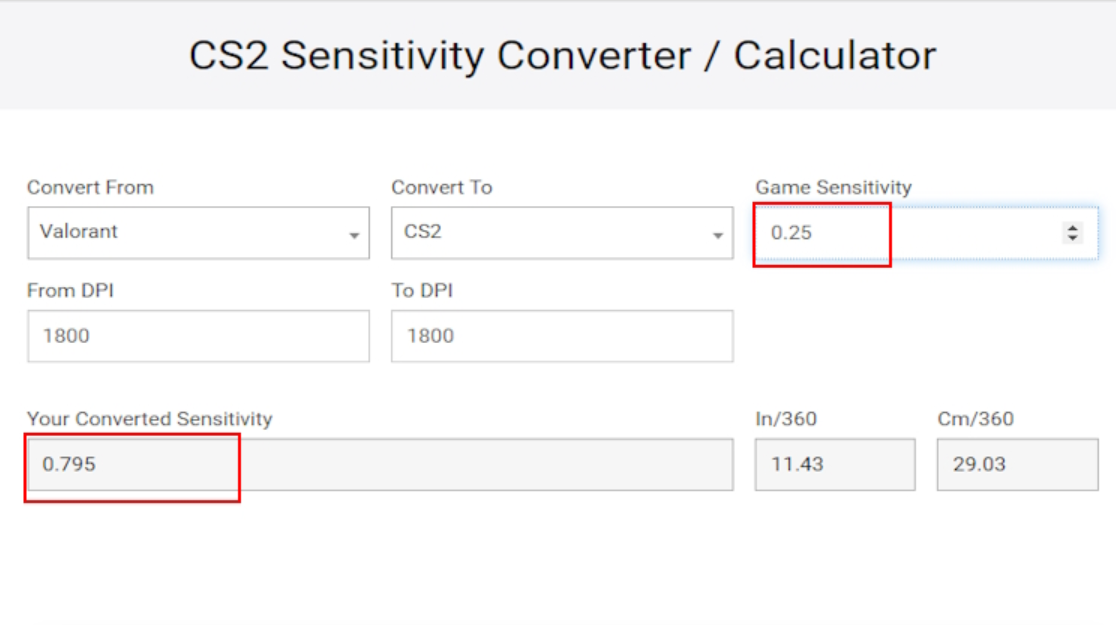
Task: Click the CS2 Sensitivity Converter heading
Action: click(x=562, y=56)
